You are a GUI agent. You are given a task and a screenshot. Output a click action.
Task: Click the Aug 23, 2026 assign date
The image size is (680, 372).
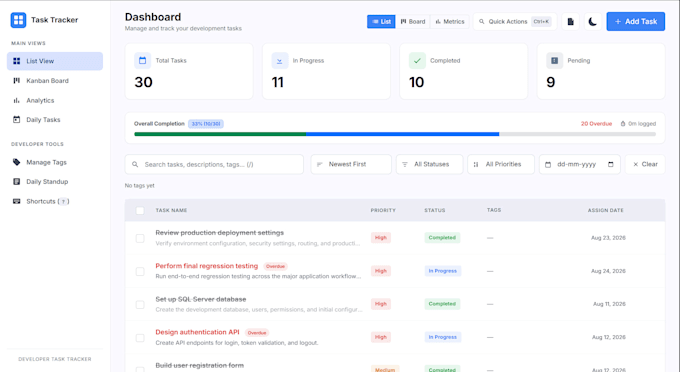pos(608,238)
